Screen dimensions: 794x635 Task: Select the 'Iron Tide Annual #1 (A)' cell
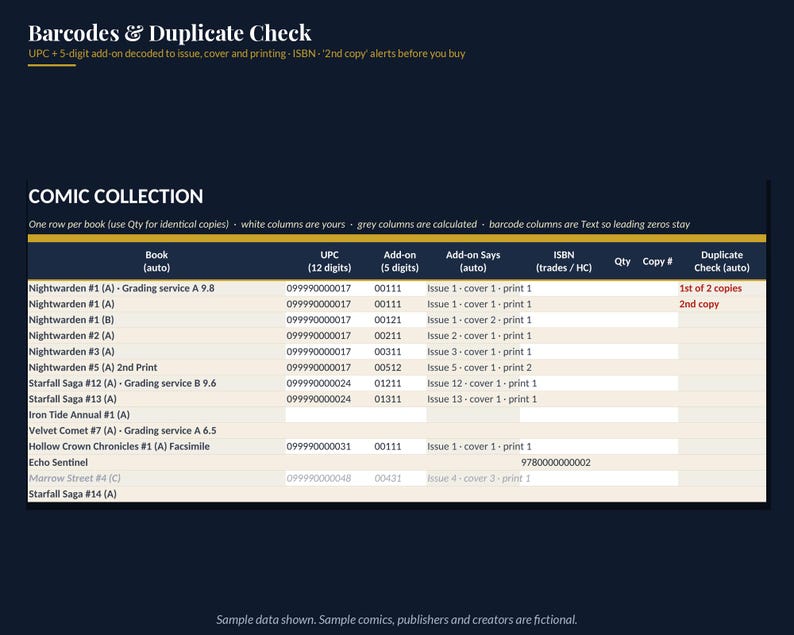[x=156, y=415]
